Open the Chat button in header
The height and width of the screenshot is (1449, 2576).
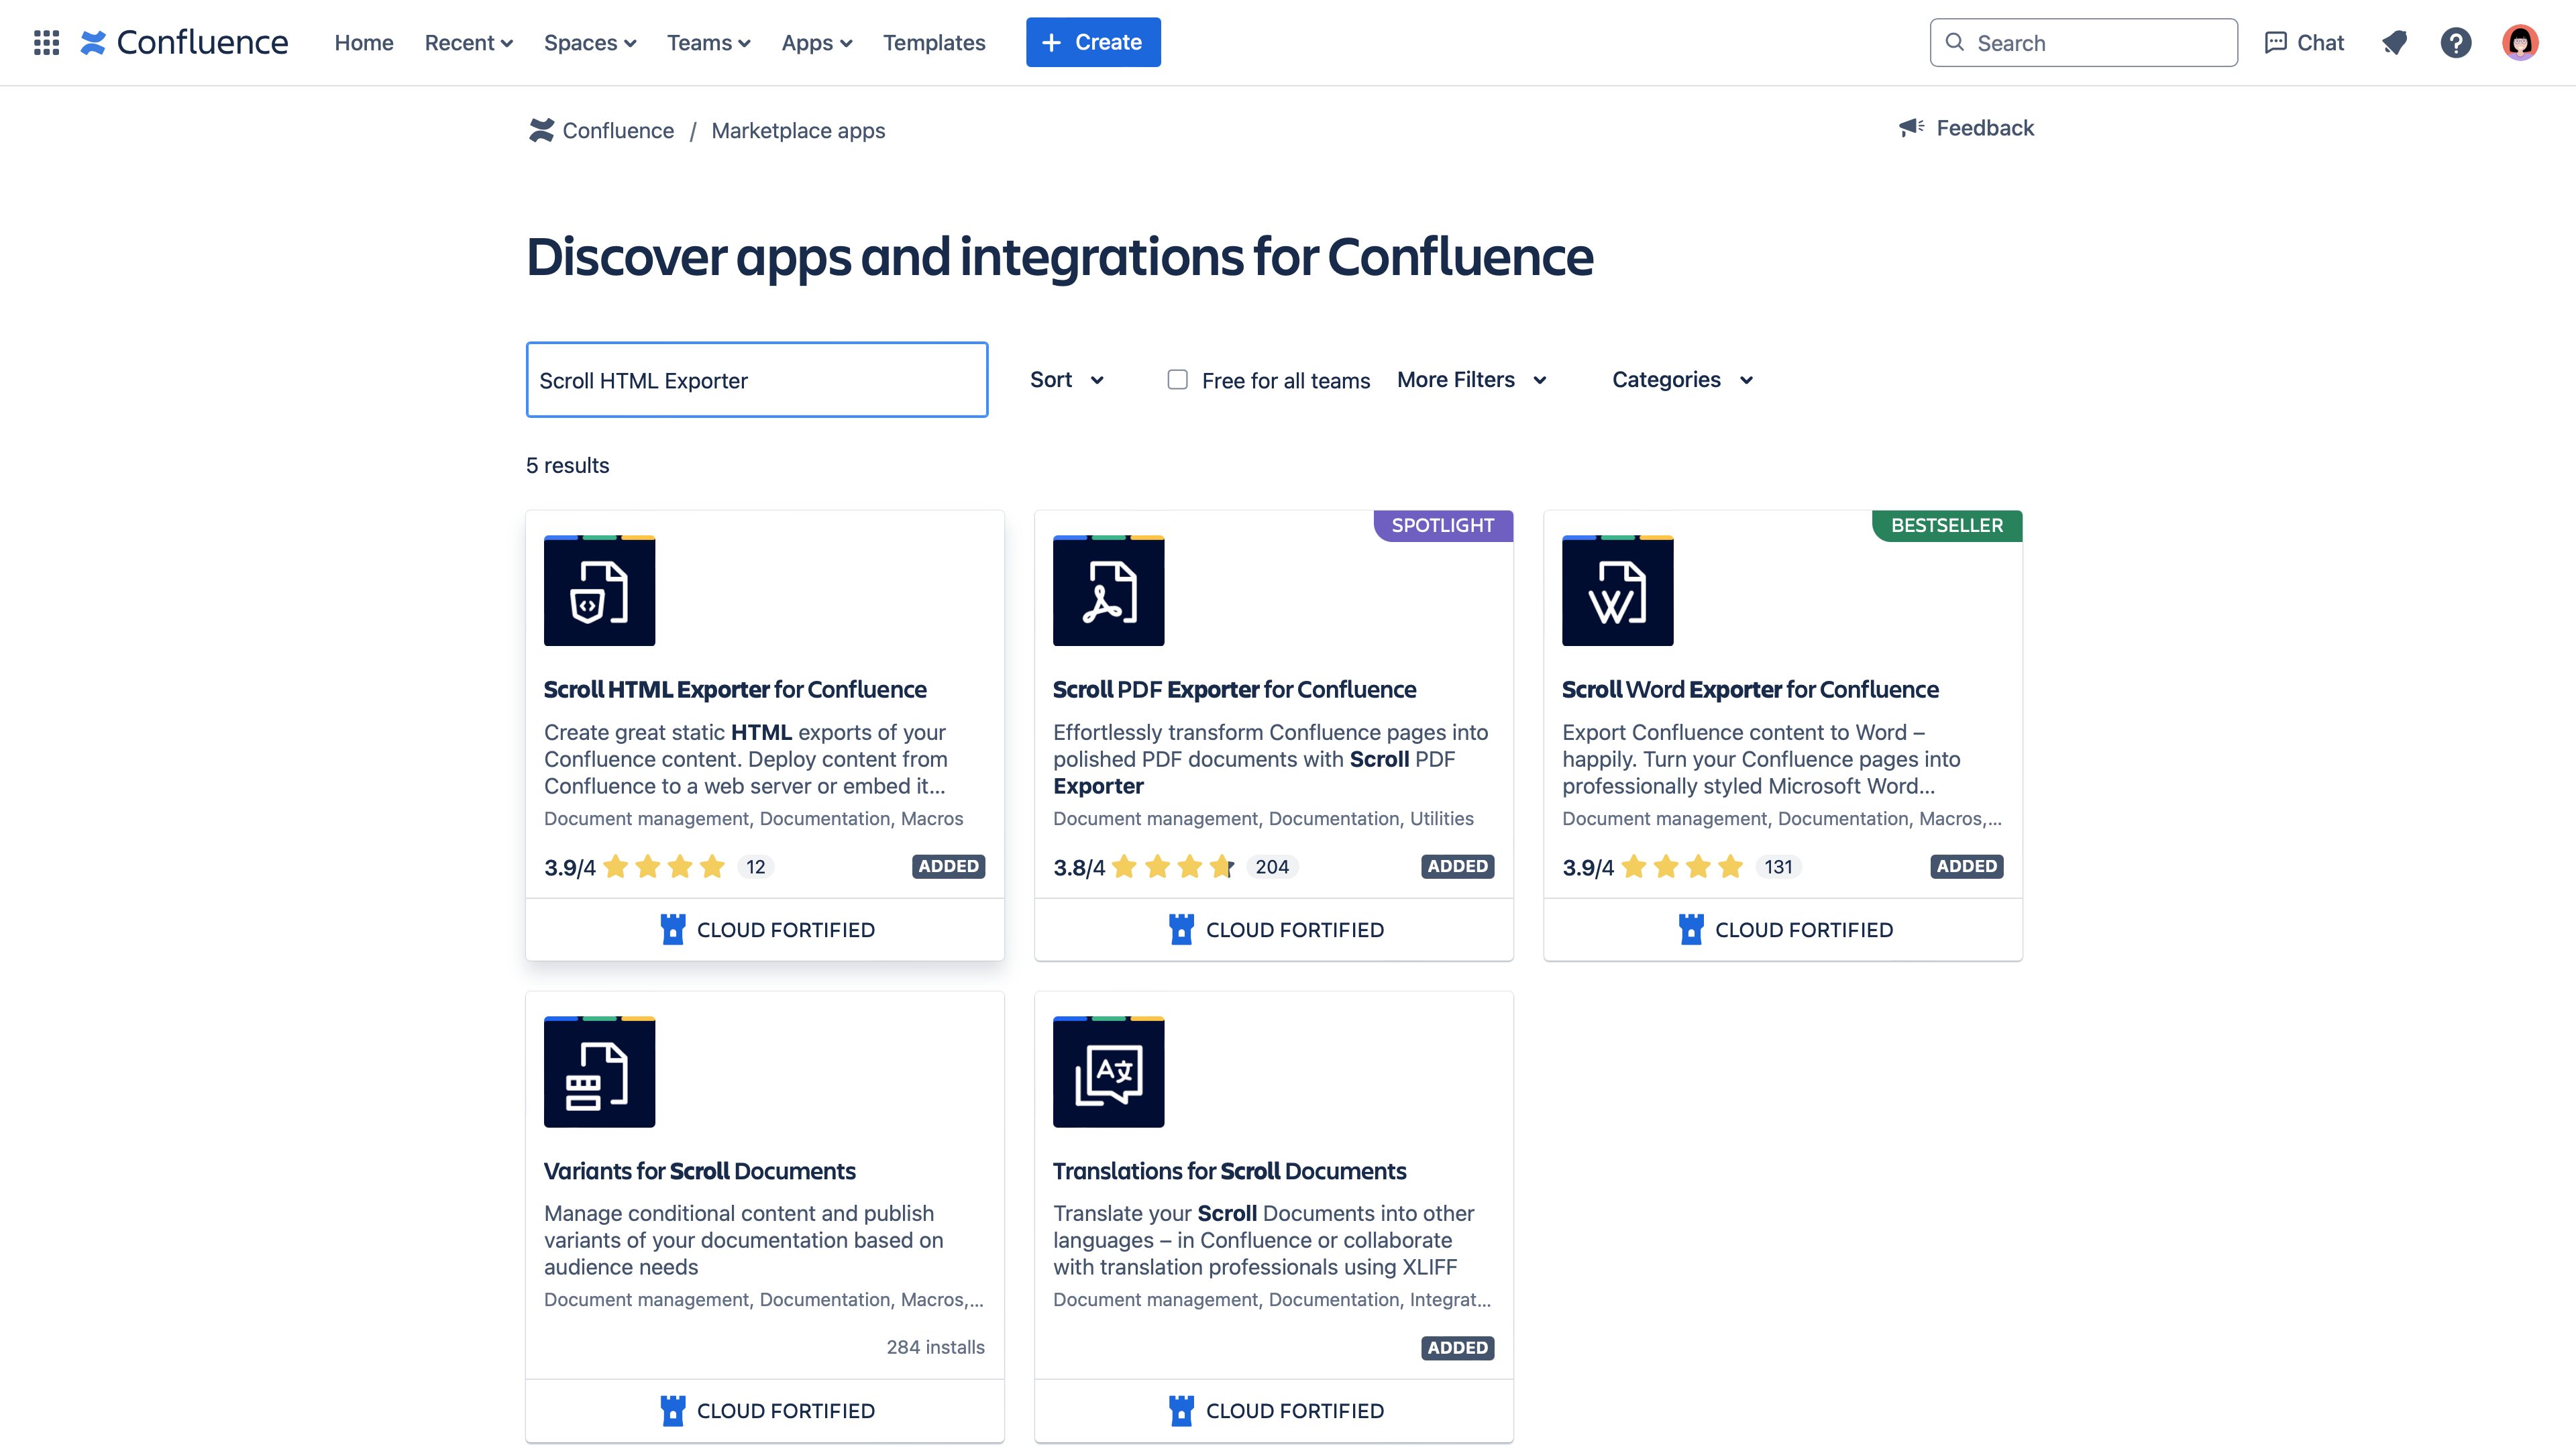coord(2304,42)
